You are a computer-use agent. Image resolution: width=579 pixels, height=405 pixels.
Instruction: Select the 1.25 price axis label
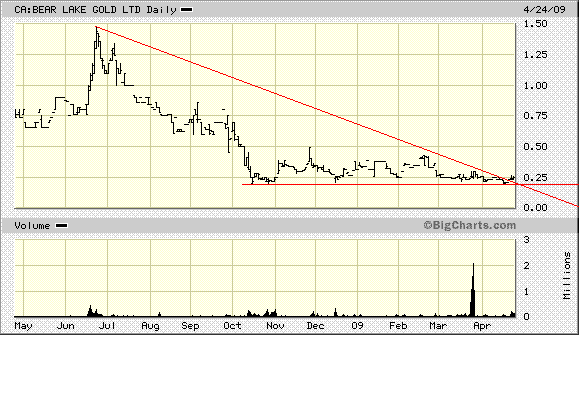[x=535, y=55]
